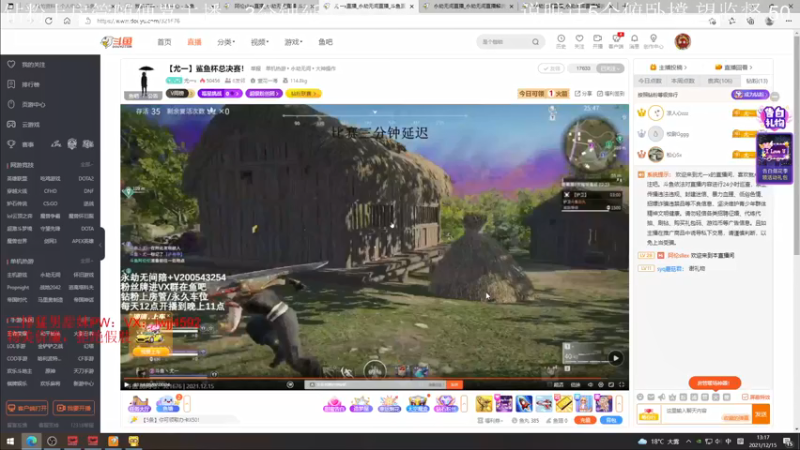
Task: Open the 首页 home tab
Action: click(x=164, y=42)
